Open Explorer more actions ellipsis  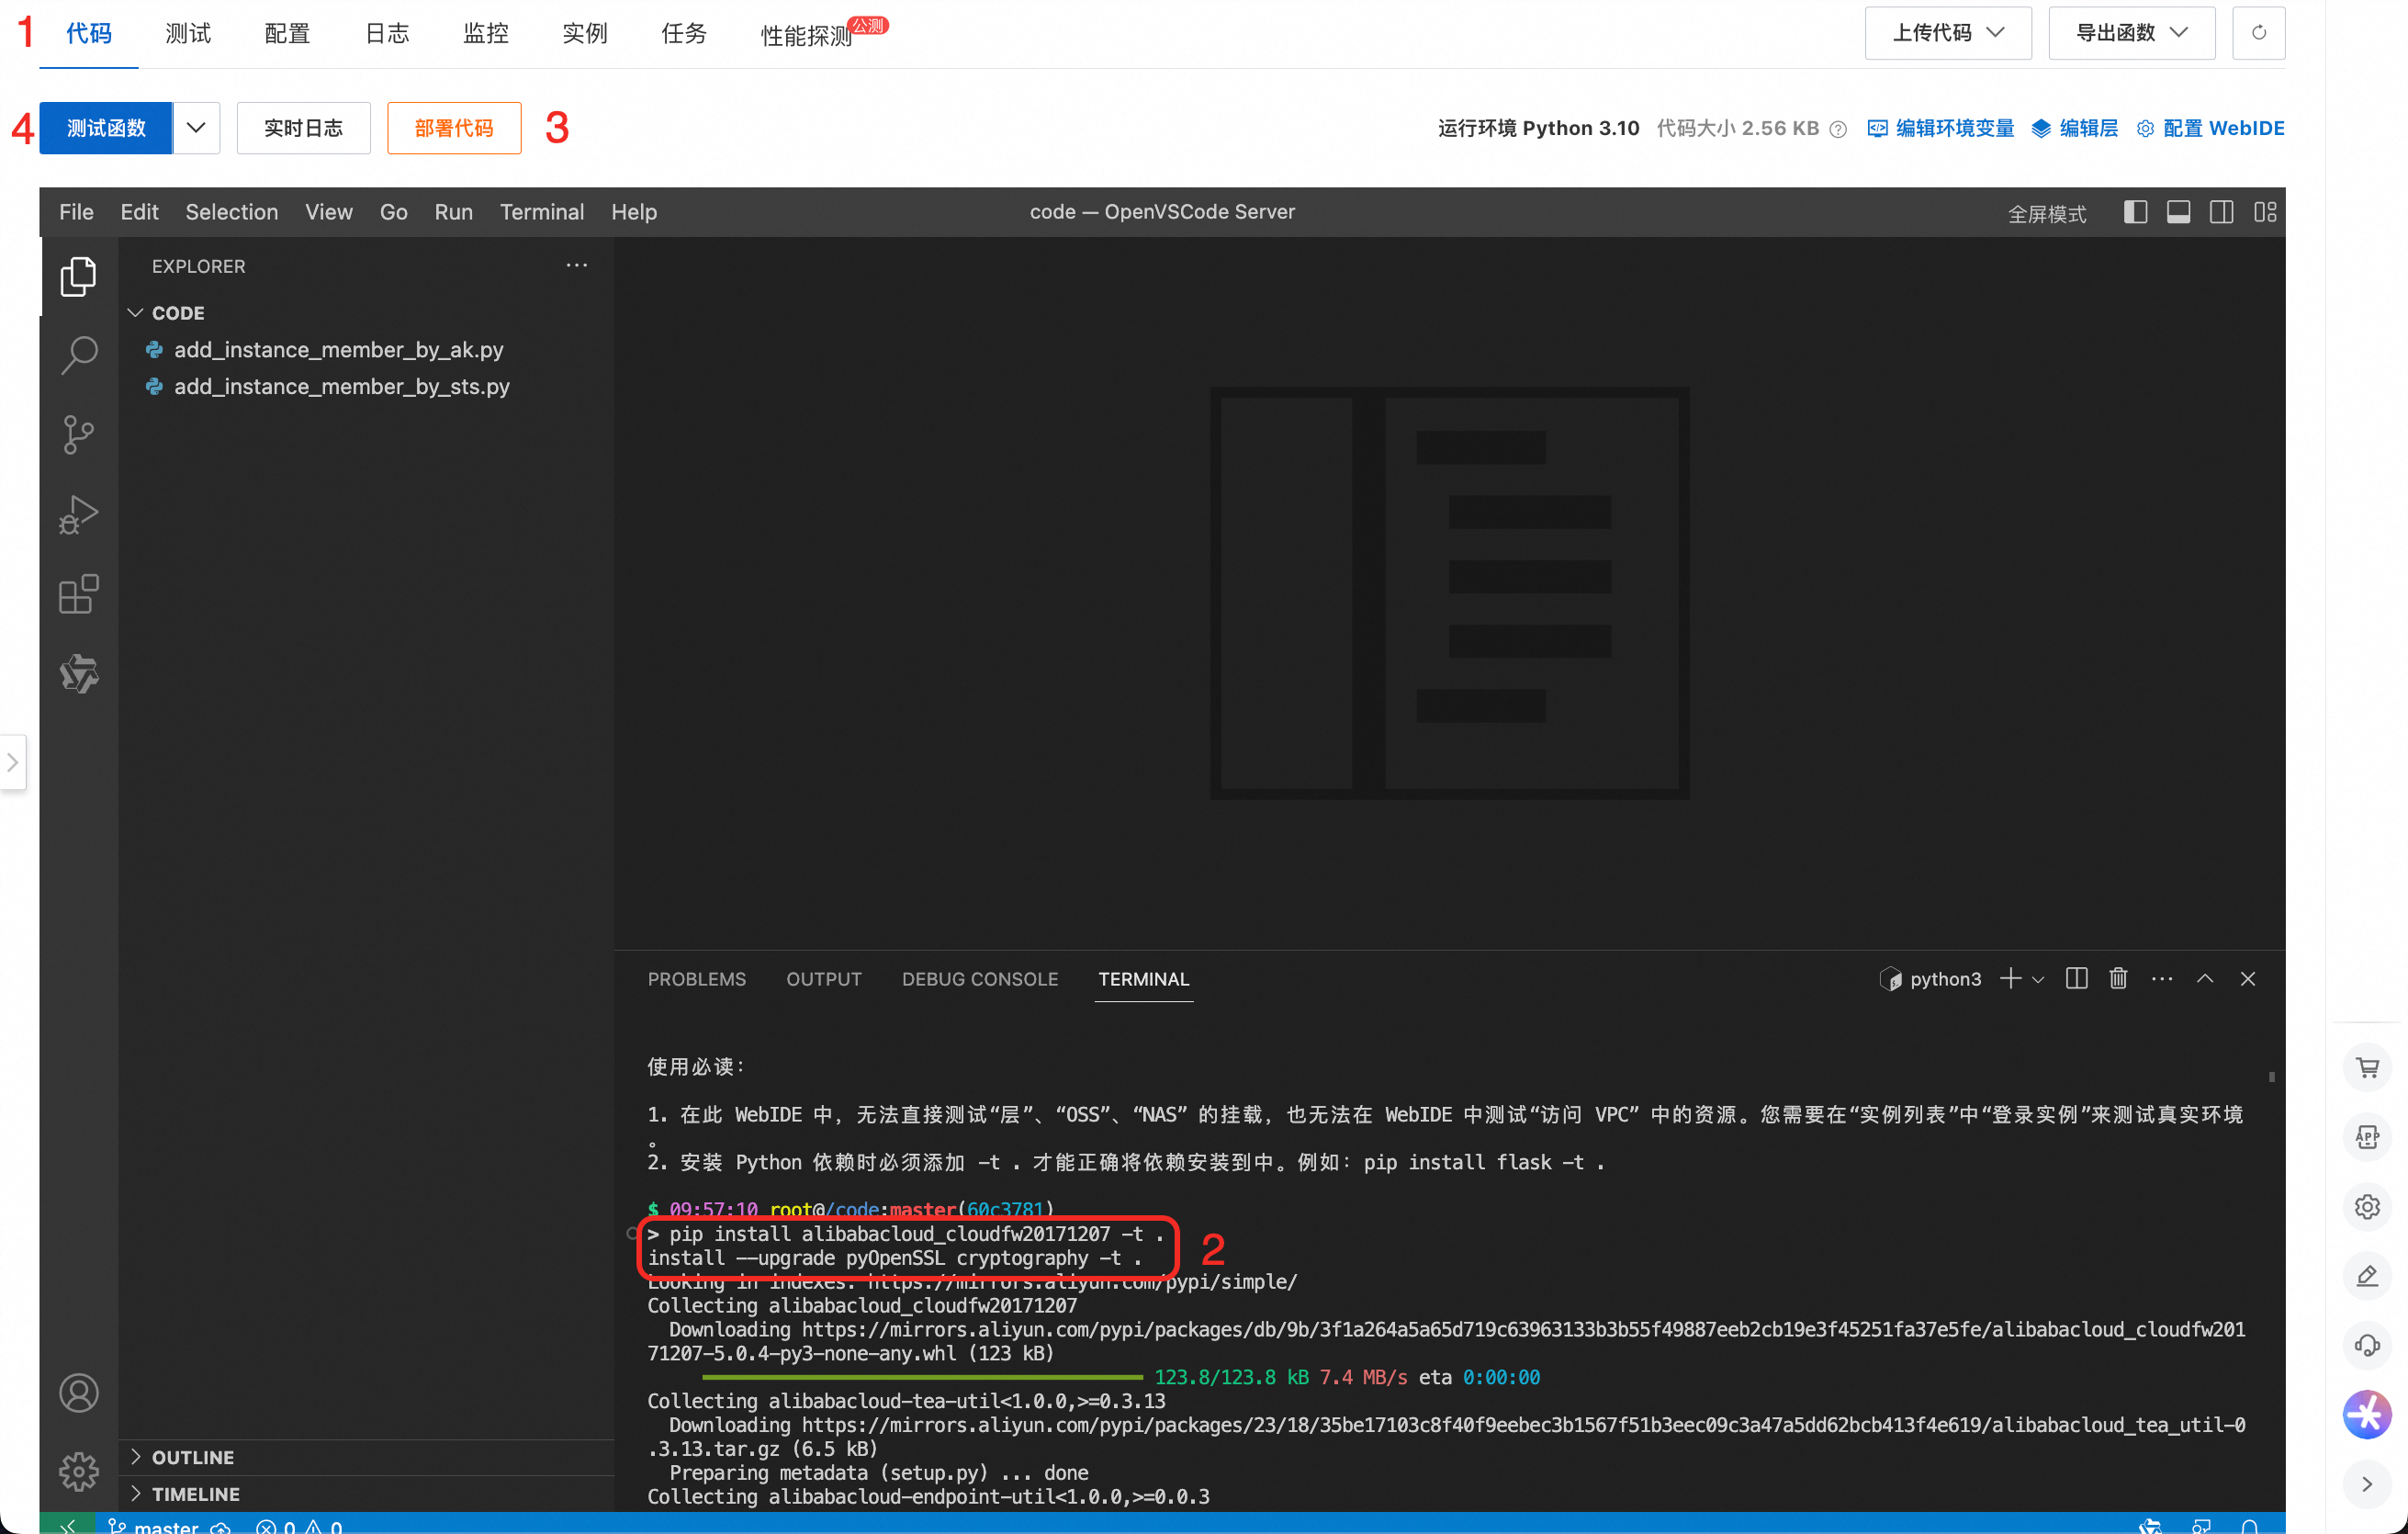577,266
